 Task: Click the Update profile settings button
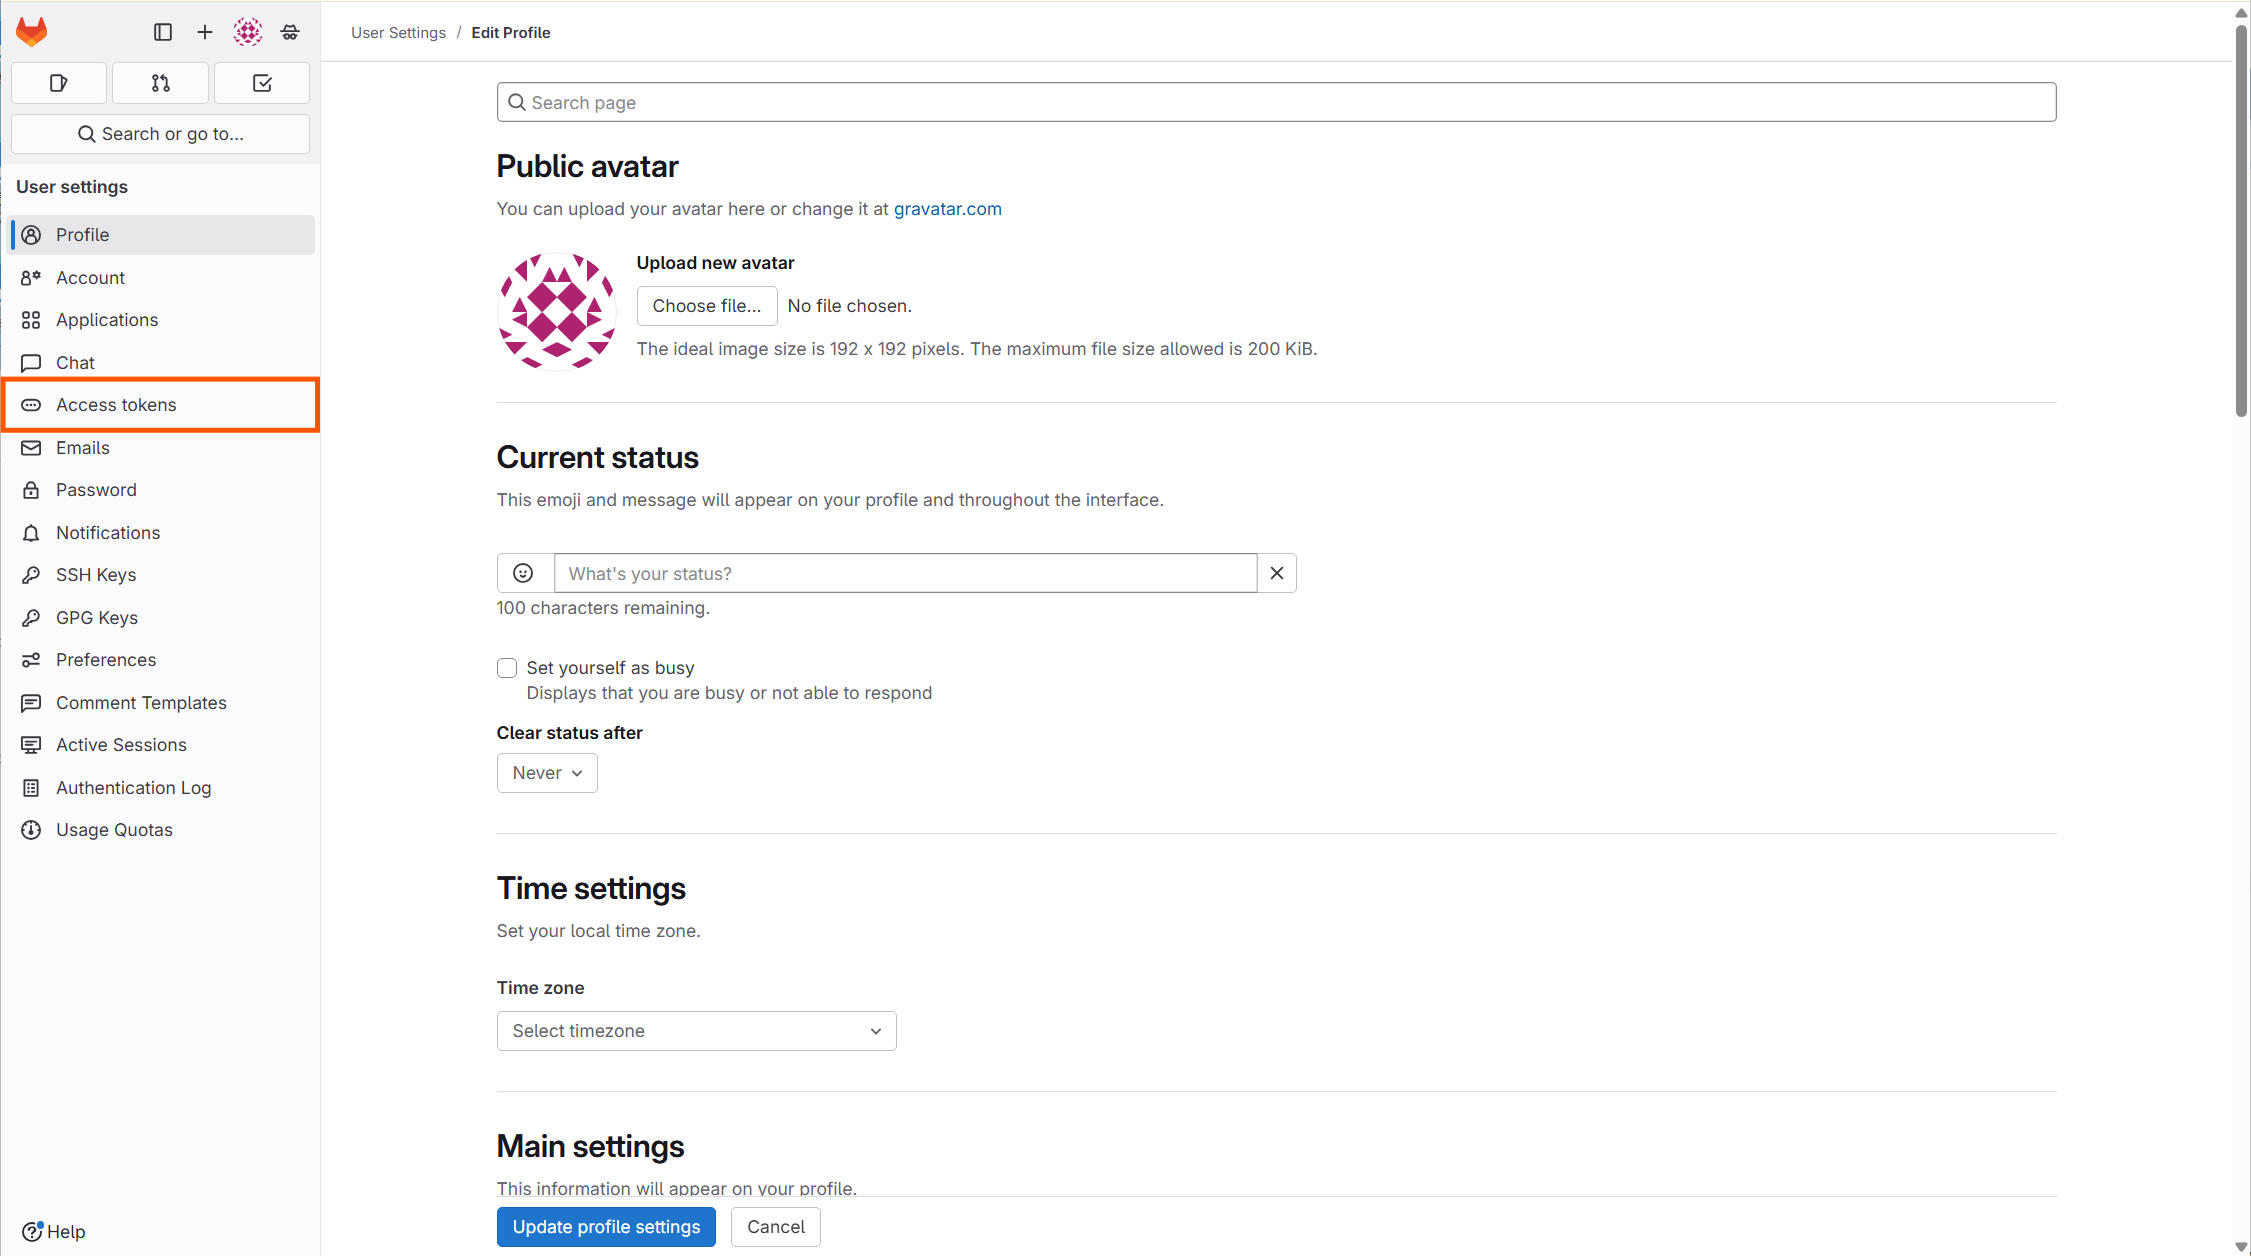point(606,1227)
